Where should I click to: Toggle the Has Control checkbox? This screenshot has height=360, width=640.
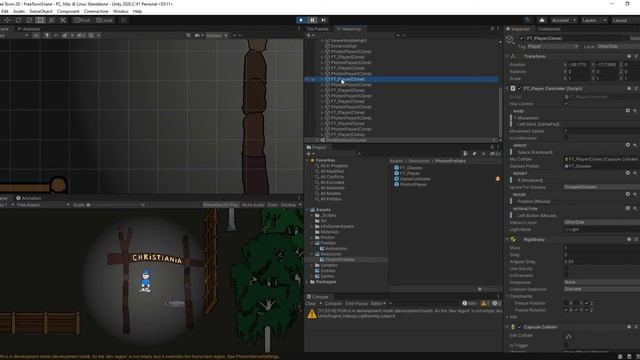pos(566,104)
